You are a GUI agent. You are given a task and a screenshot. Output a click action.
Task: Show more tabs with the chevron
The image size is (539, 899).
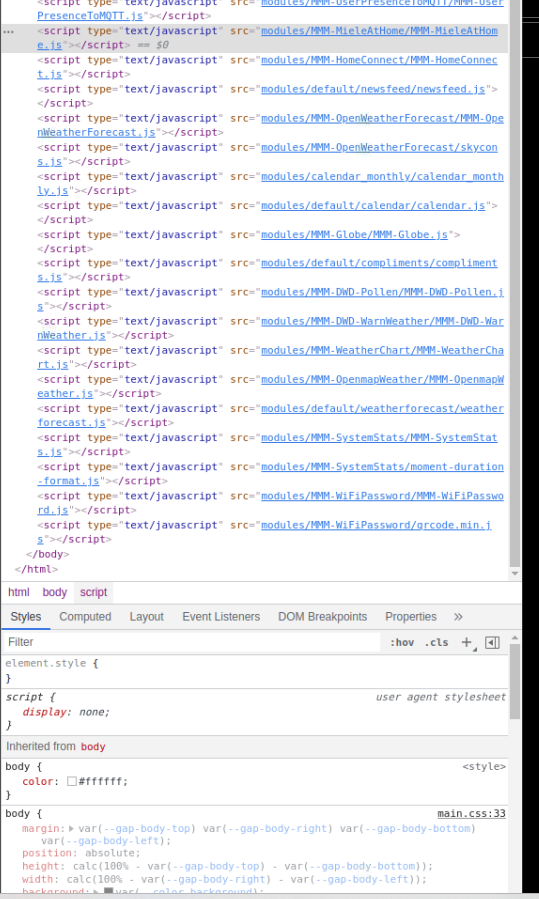point(458,617)
